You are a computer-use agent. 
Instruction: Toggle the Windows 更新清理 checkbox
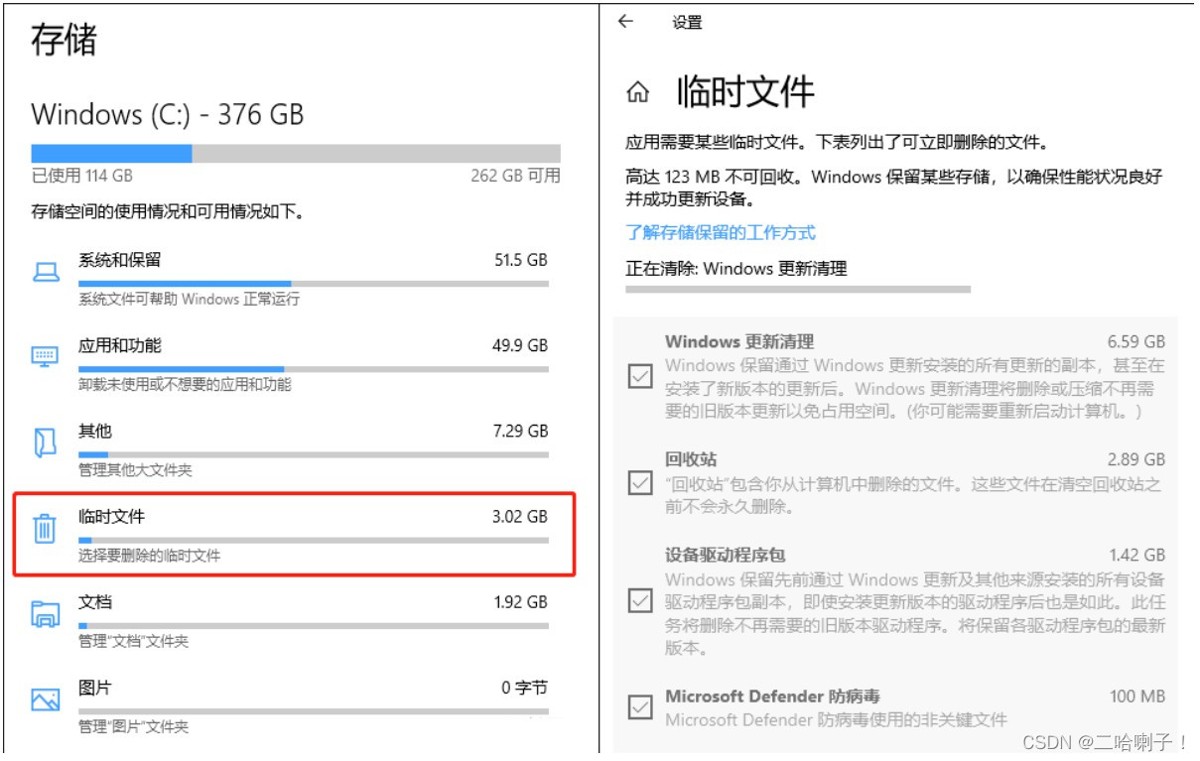(640, 377)
